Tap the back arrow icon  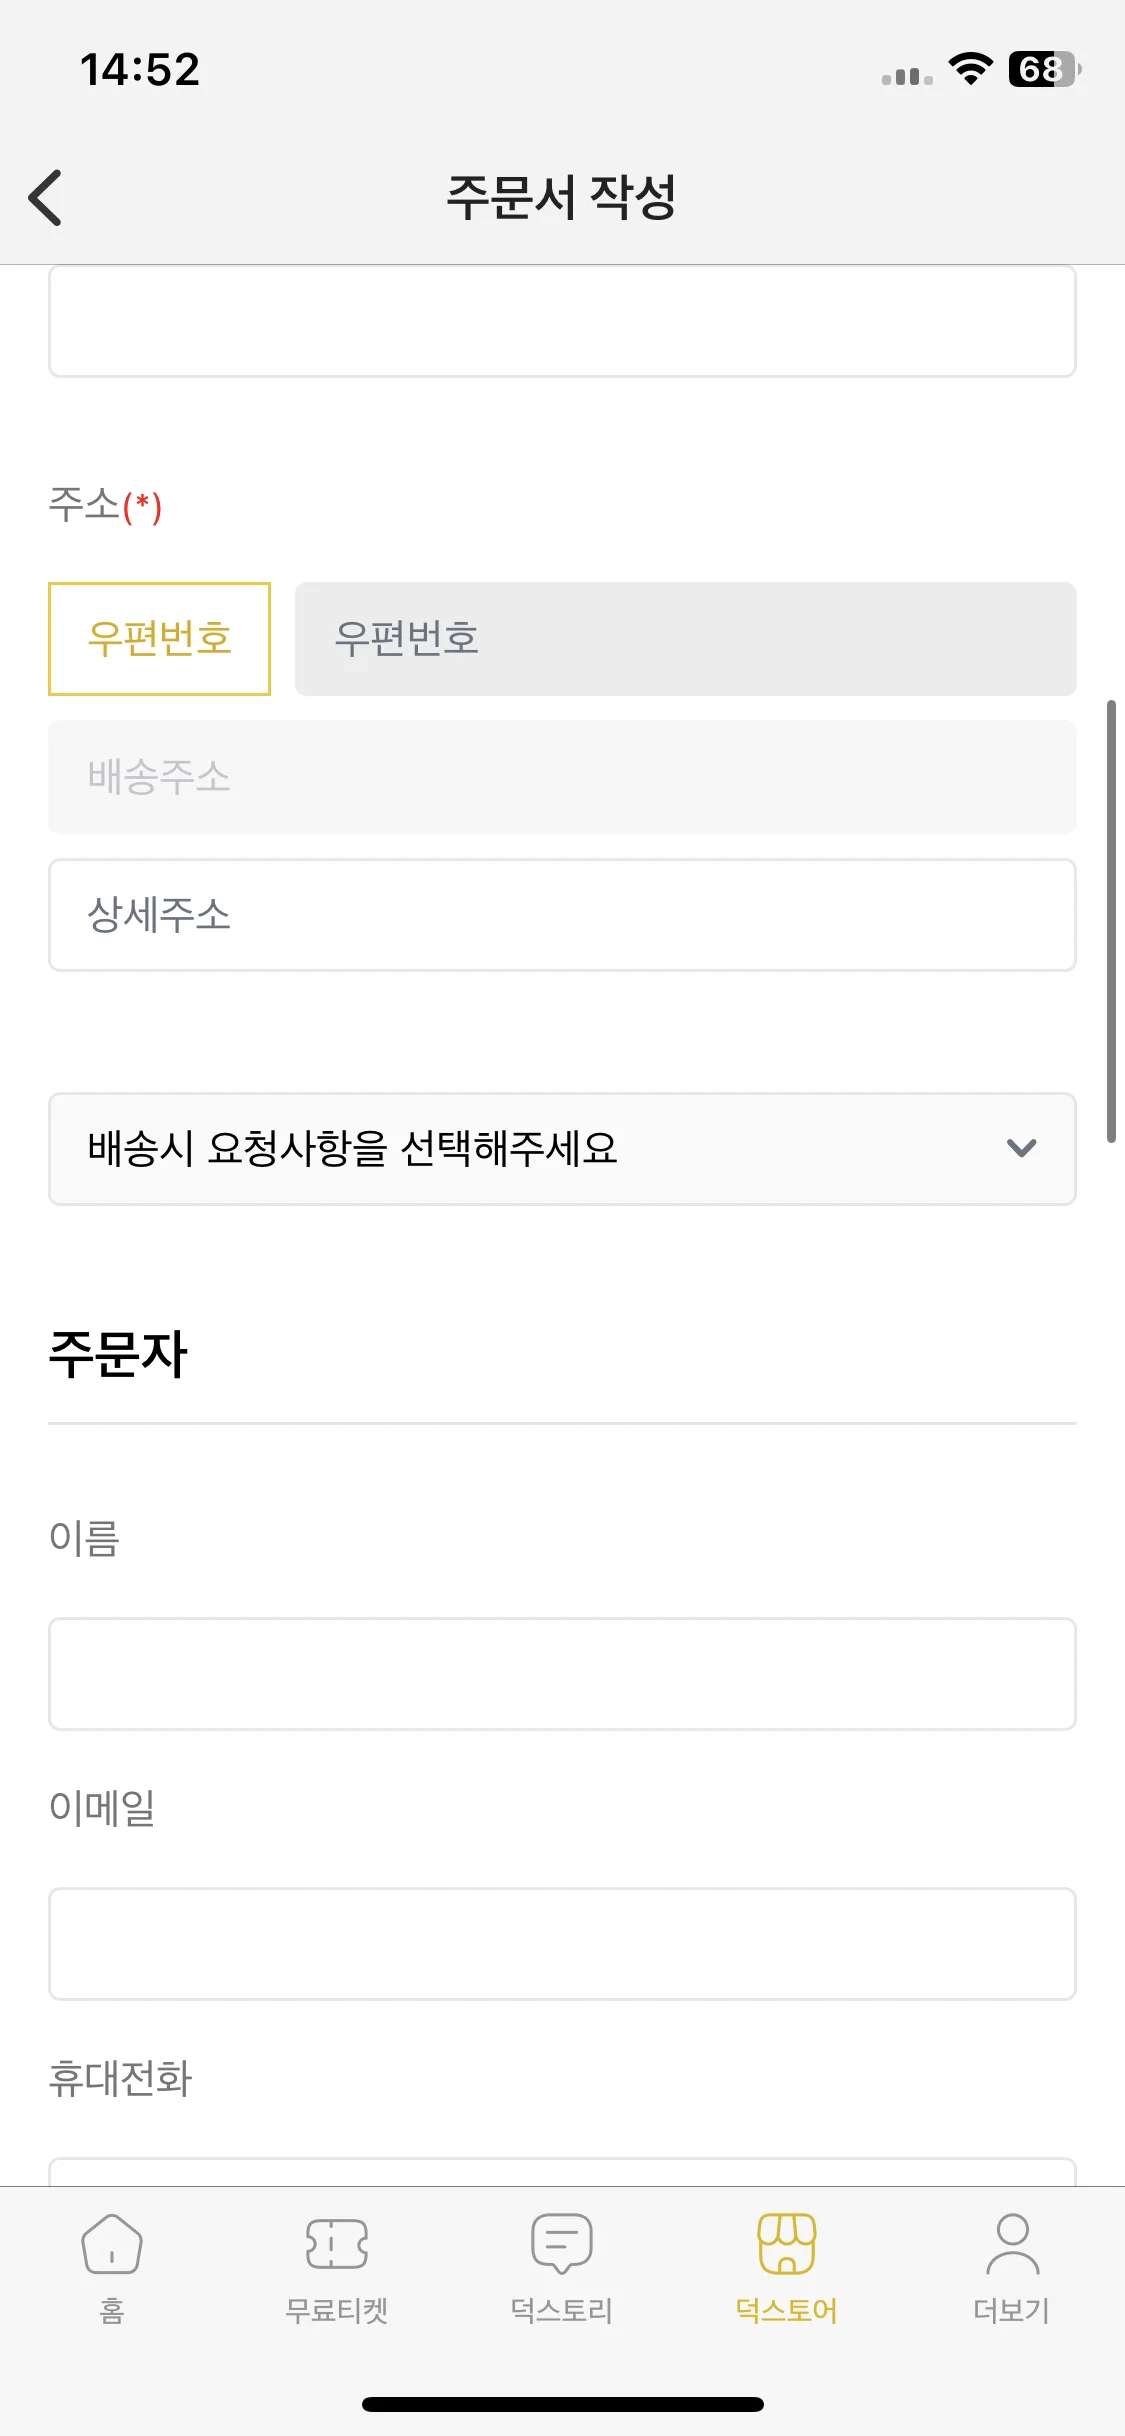click(46, 197)
